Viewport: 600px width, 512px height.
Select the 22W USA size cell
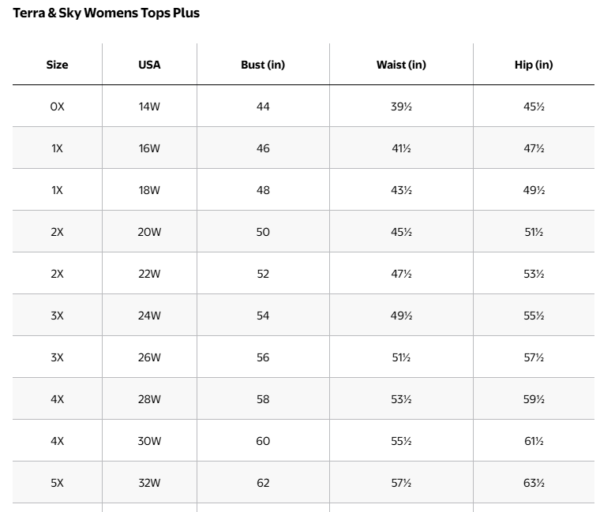point(149,274)
